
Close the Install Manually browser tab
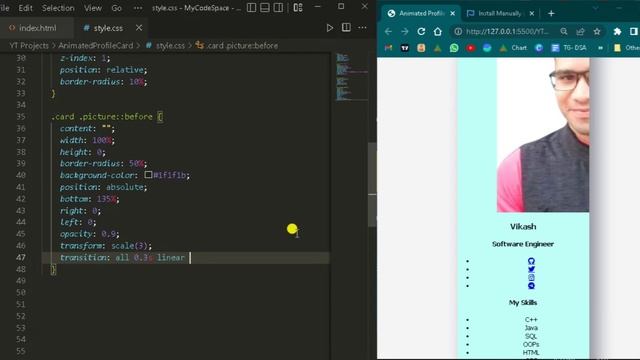[x=532, y=13]
